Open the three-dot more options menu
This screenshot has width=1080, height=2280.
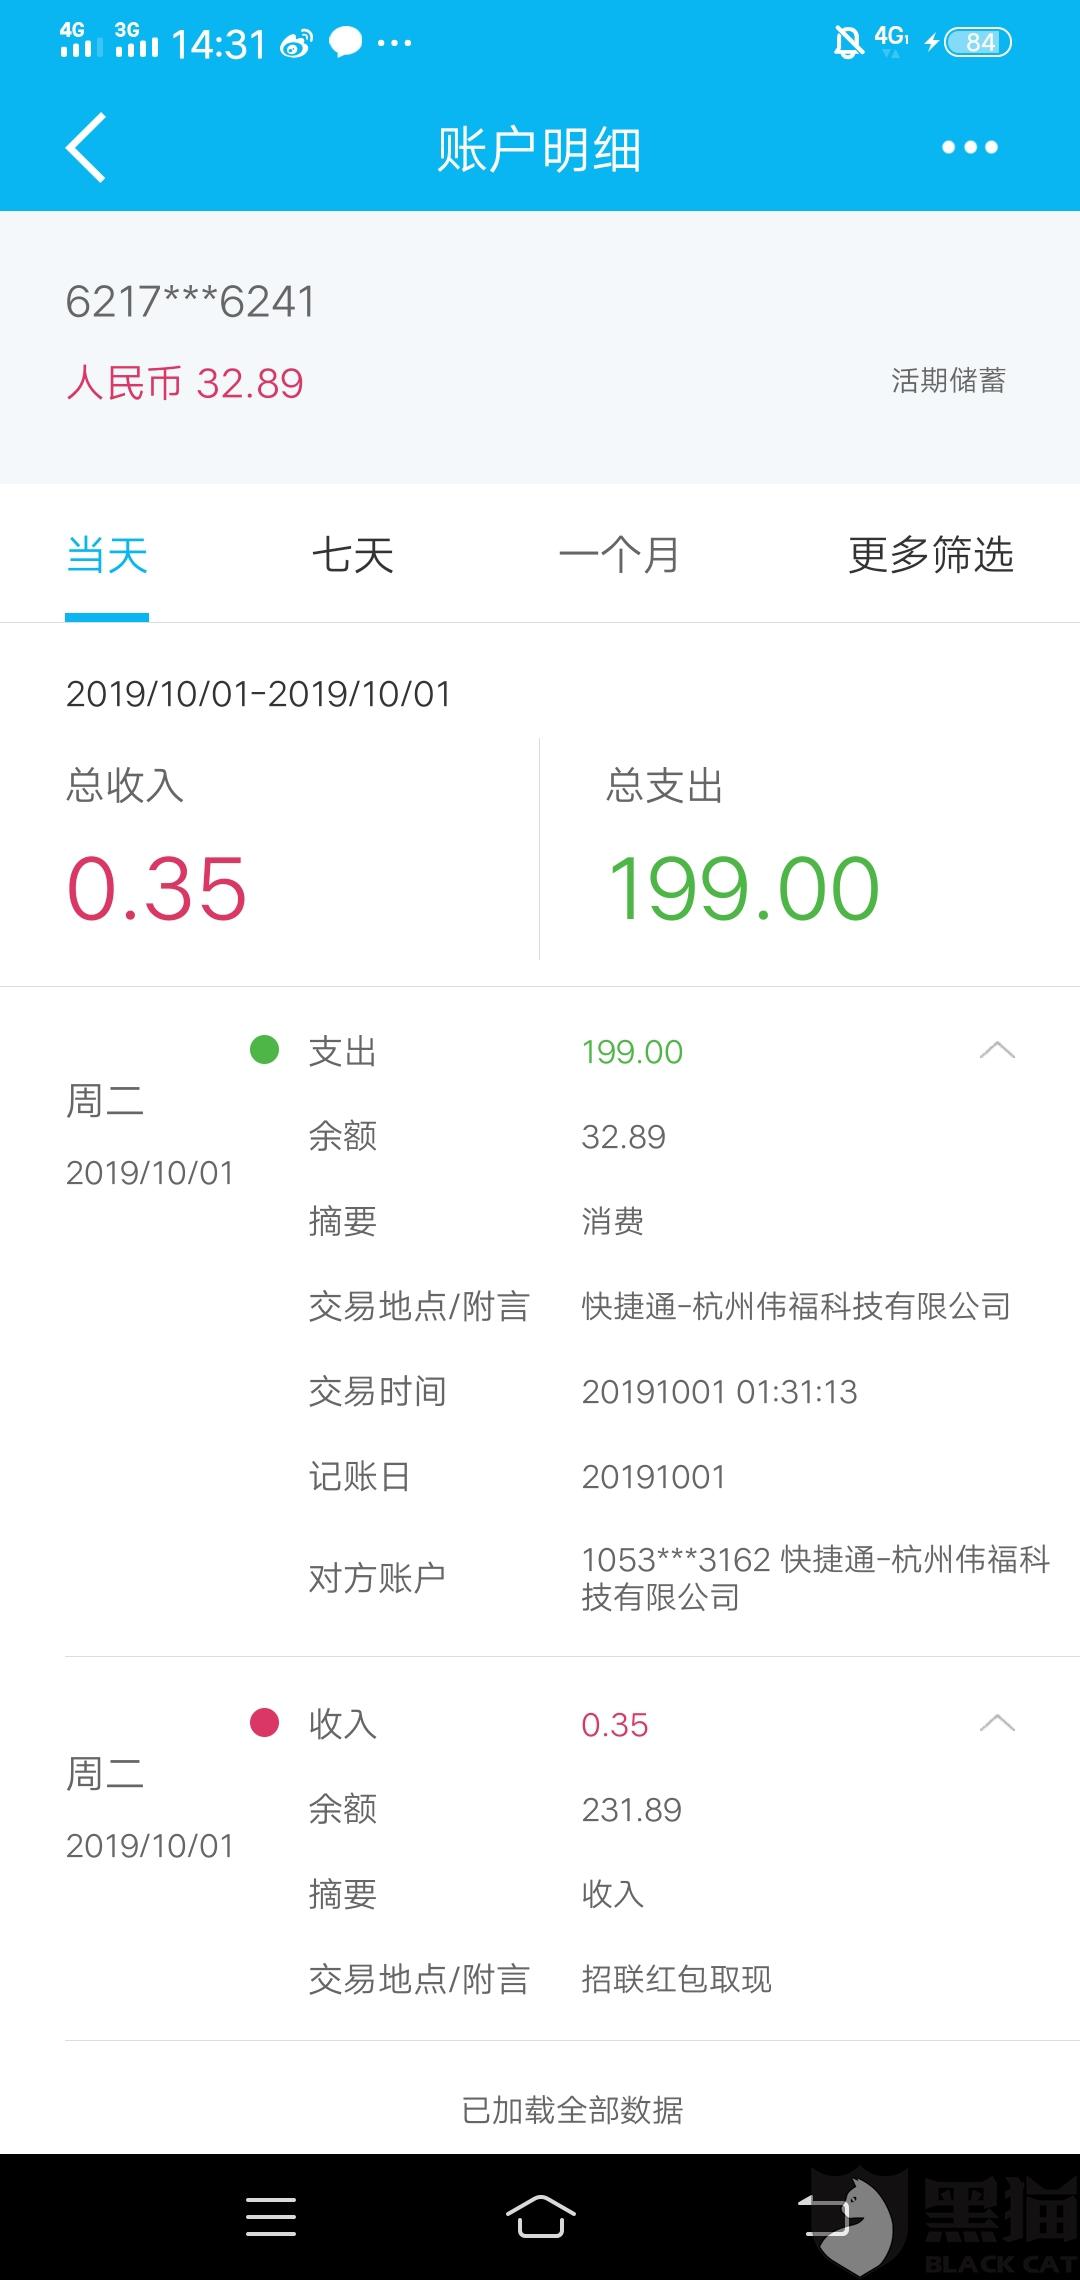[x=969, y=148]
